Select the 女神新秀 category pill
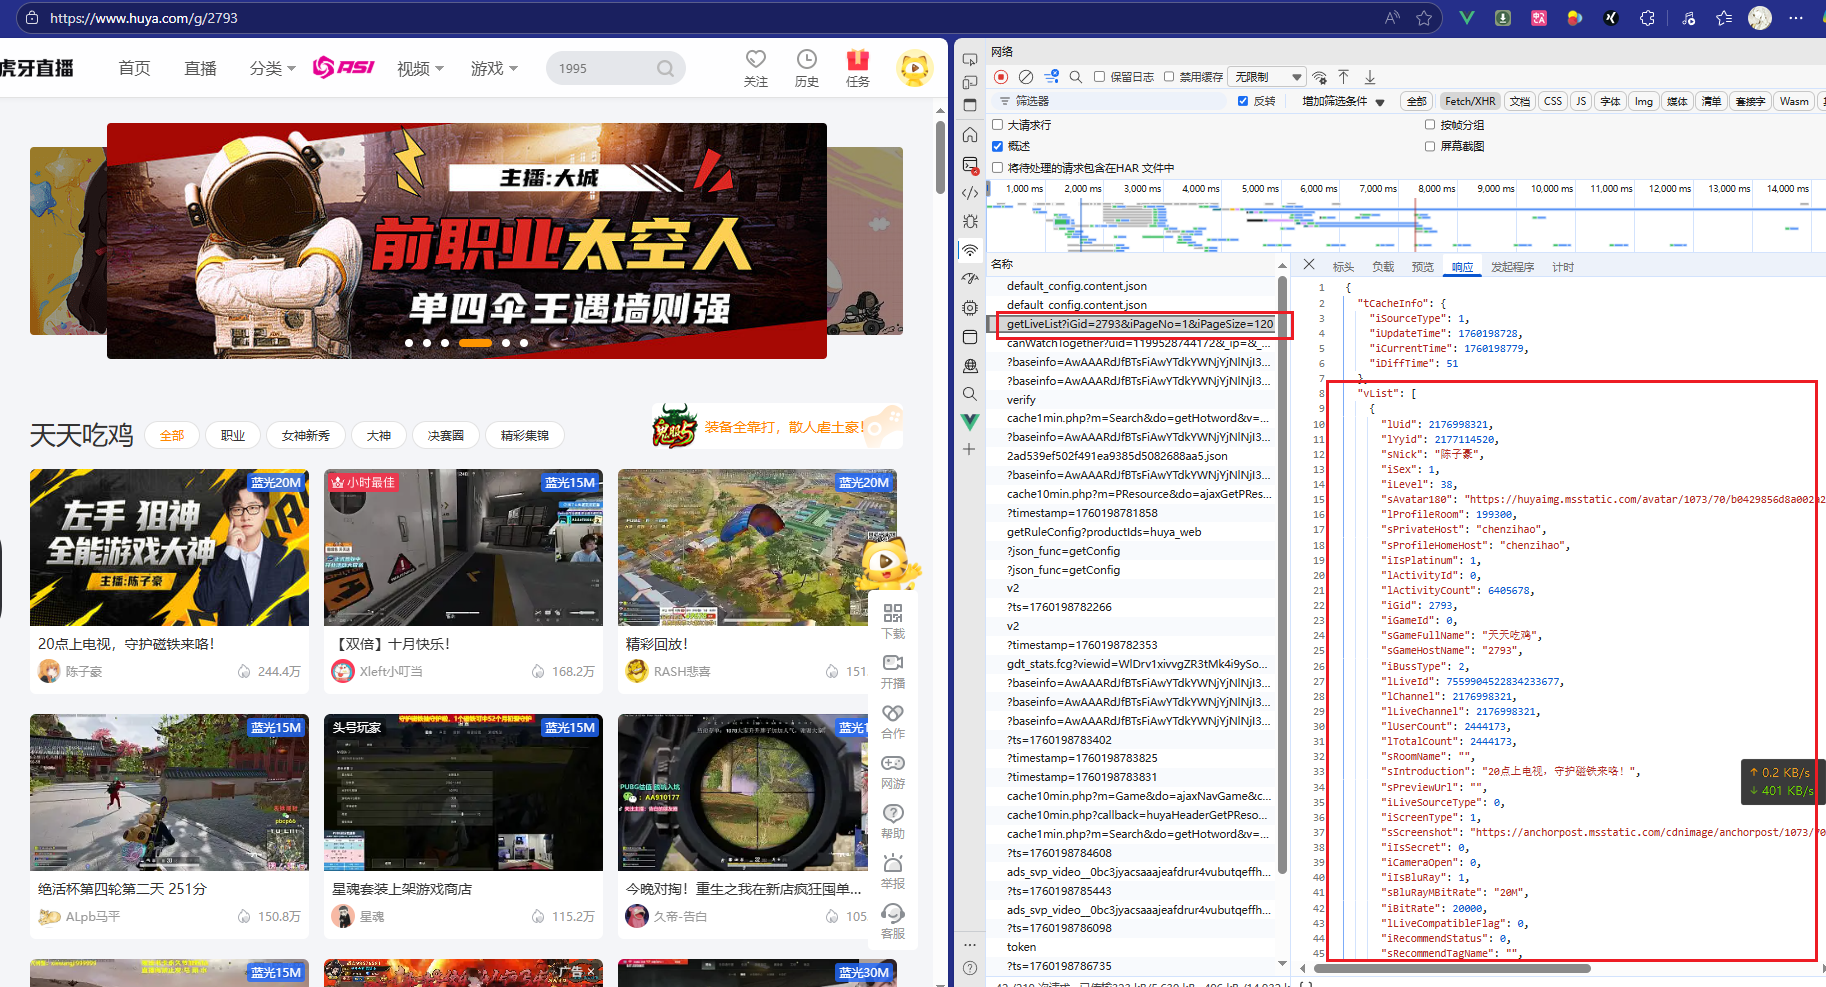 (x=306, y=435)
